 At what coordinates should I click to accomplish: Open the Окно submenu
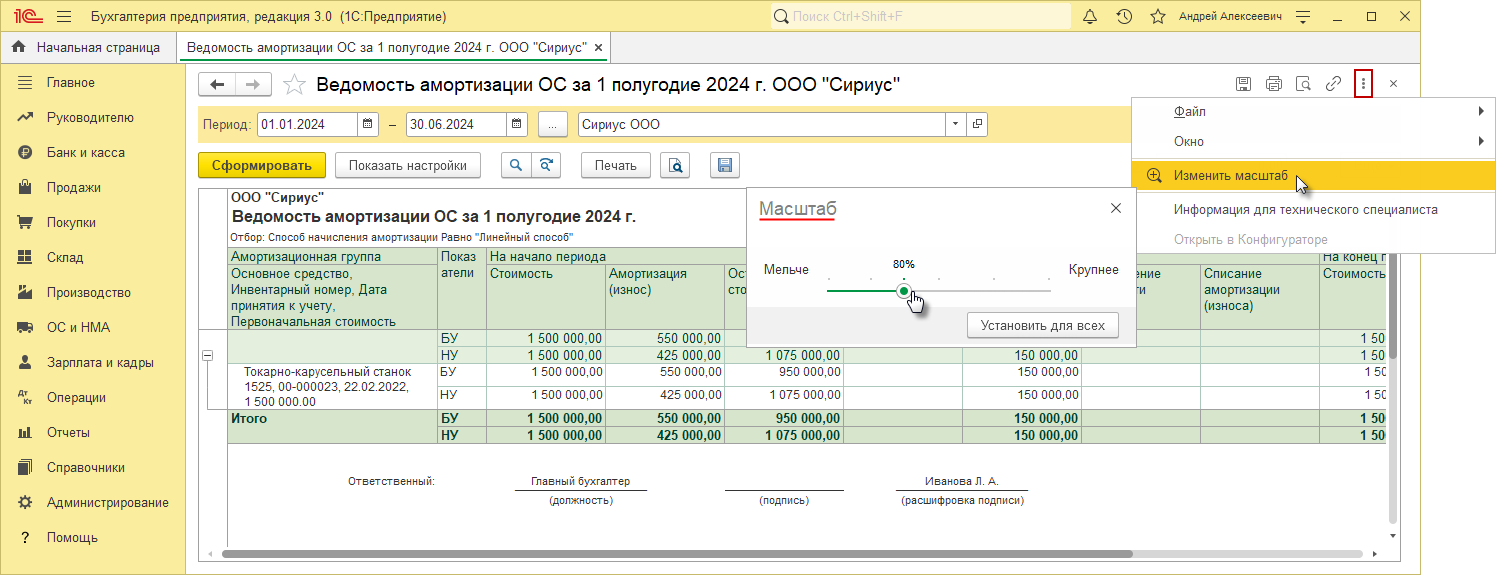[x=1314, y=142]
